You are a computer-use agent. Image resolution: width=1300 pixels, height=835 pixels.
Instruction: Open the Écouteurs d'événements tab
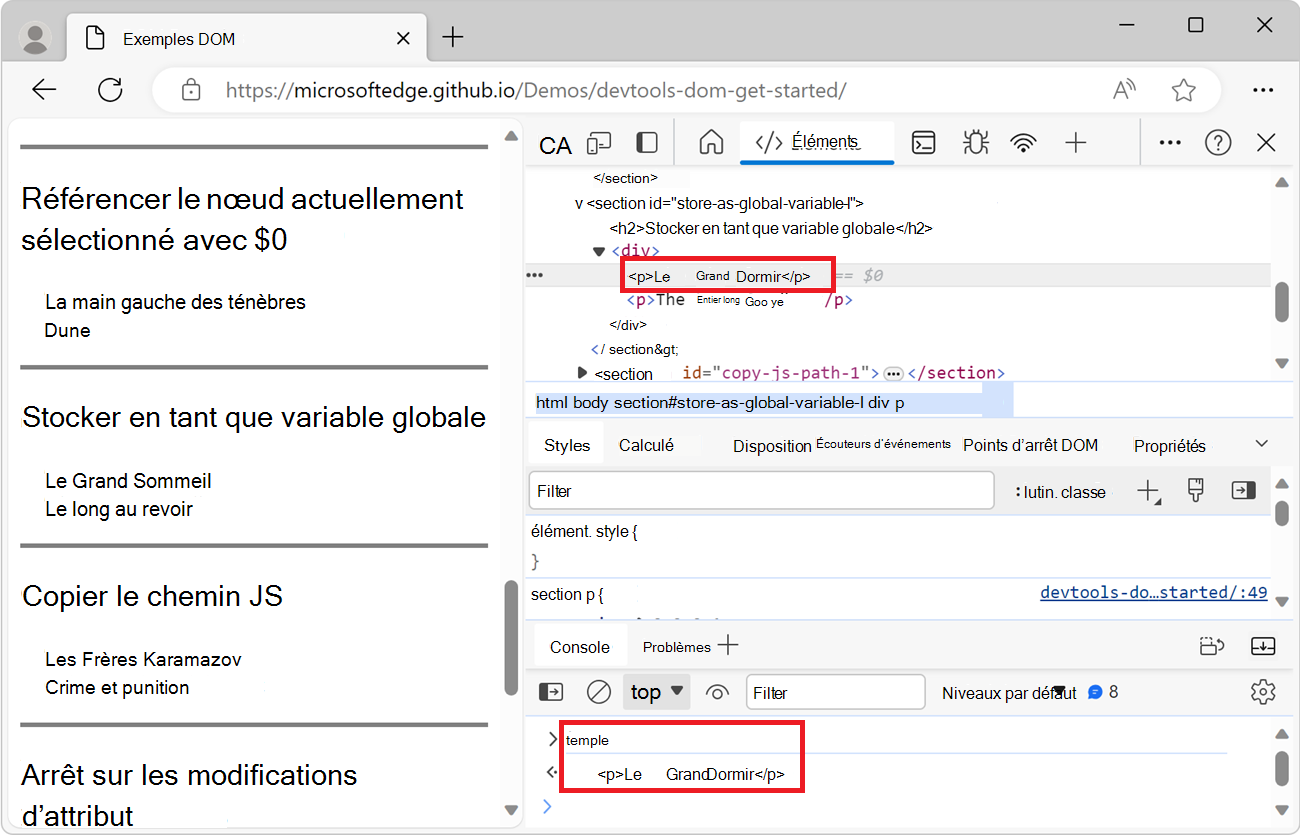click(x=883, y=444)
